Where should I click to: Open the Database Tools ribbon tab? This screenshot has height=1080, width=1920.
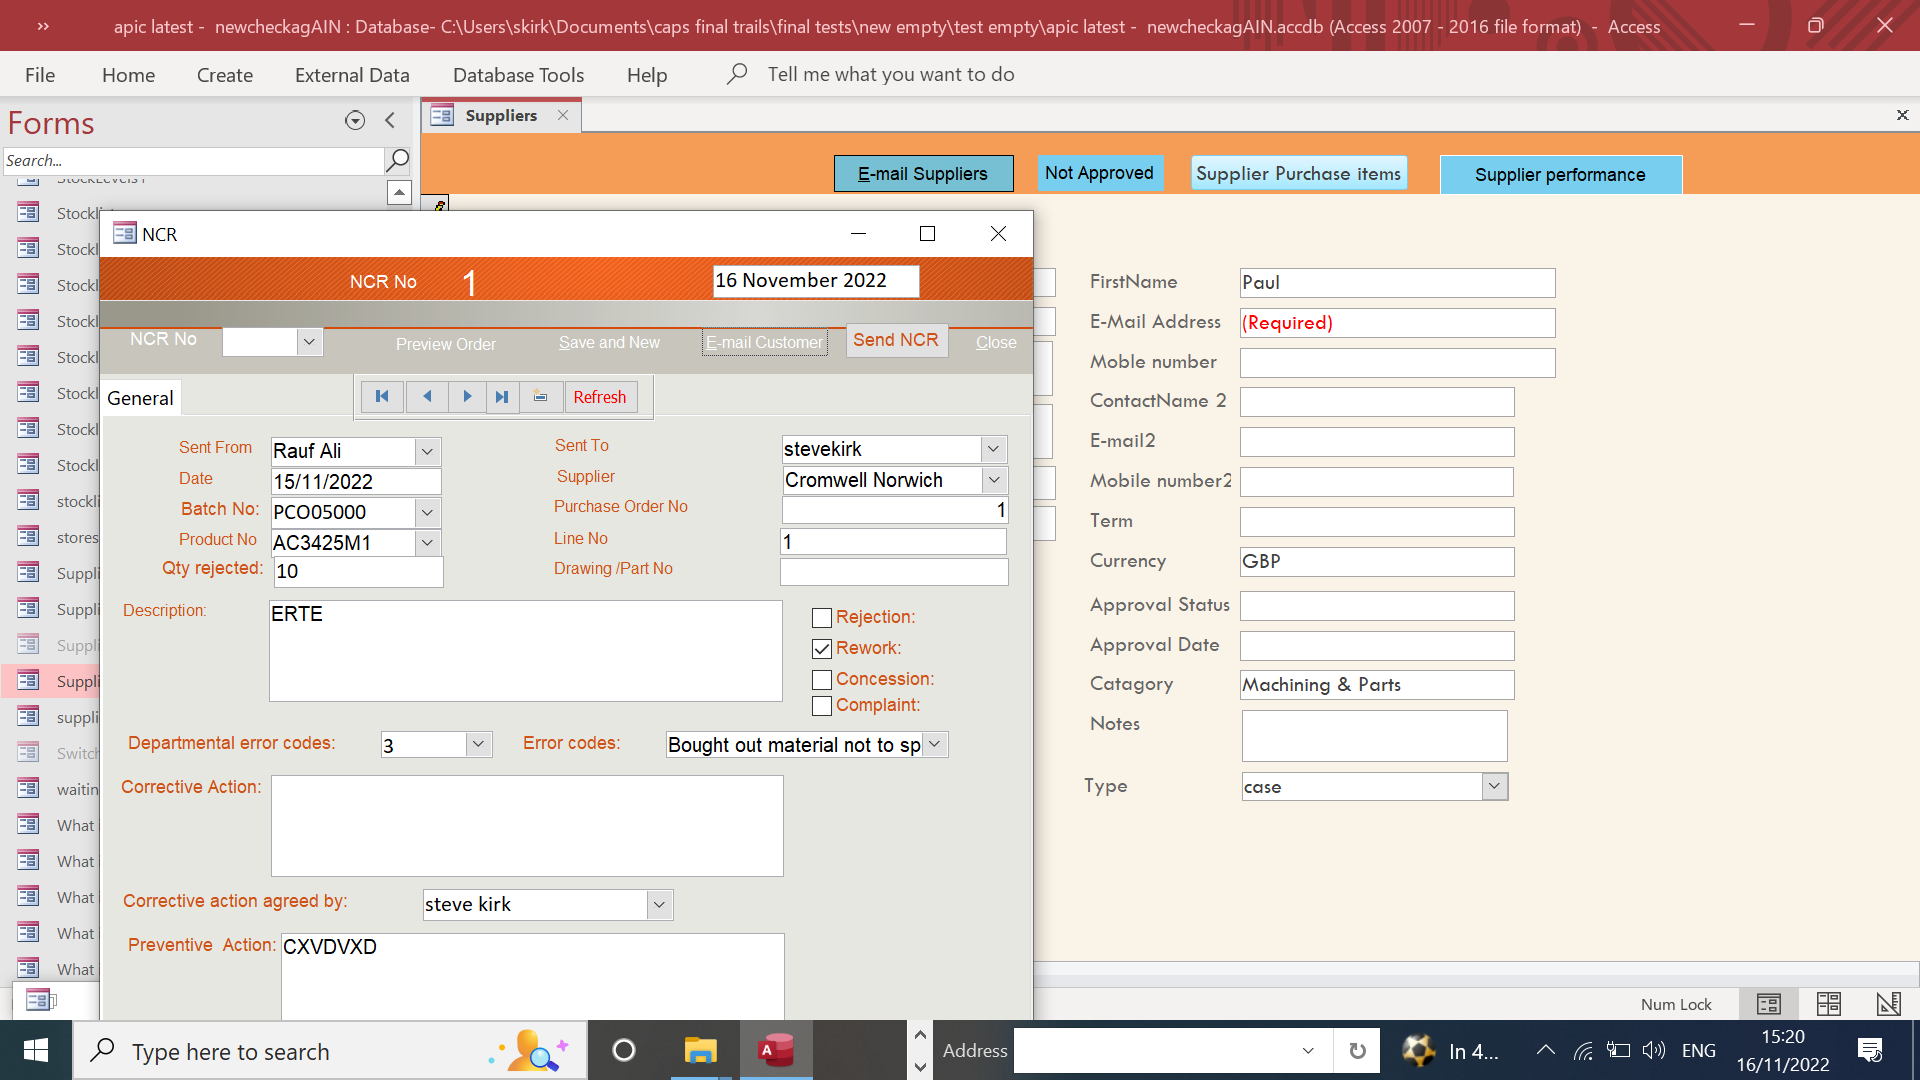[518, 75]
